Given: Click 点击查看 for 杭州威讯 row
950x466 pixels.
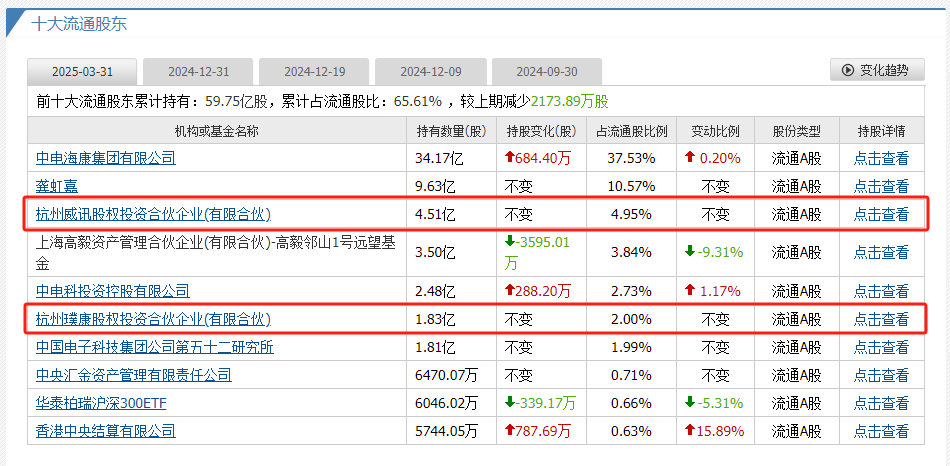Looking at the screenshot, I should (x=882, y=215).
